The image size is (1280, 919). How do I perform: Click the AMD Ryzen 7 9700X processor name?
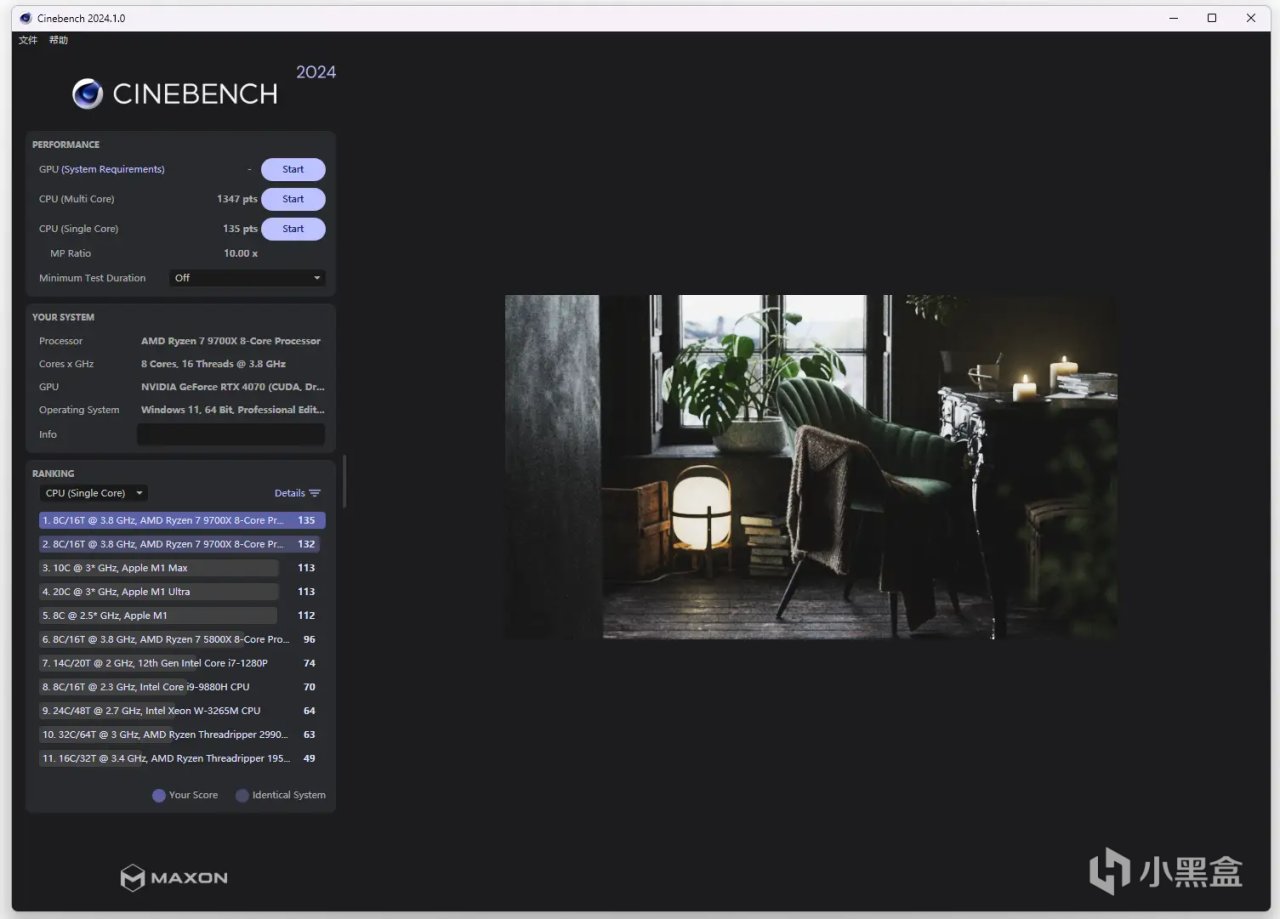tap(231, 341)
